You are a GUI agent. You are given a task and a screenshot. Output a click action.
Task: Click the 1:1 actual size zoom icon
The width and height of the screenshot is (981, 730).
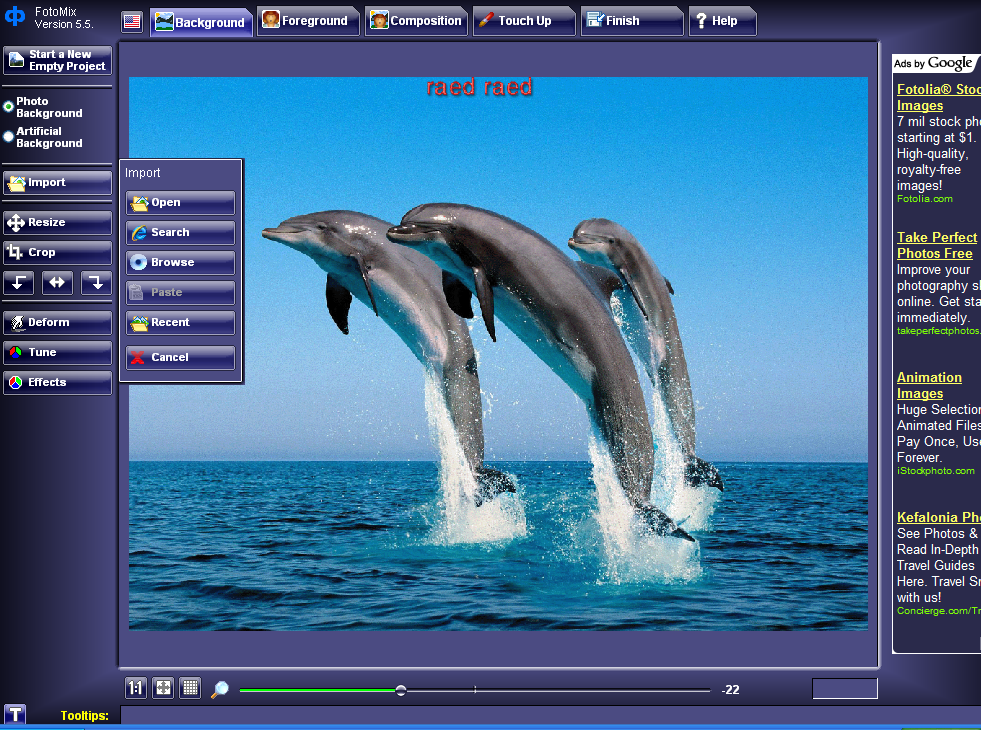135,688
